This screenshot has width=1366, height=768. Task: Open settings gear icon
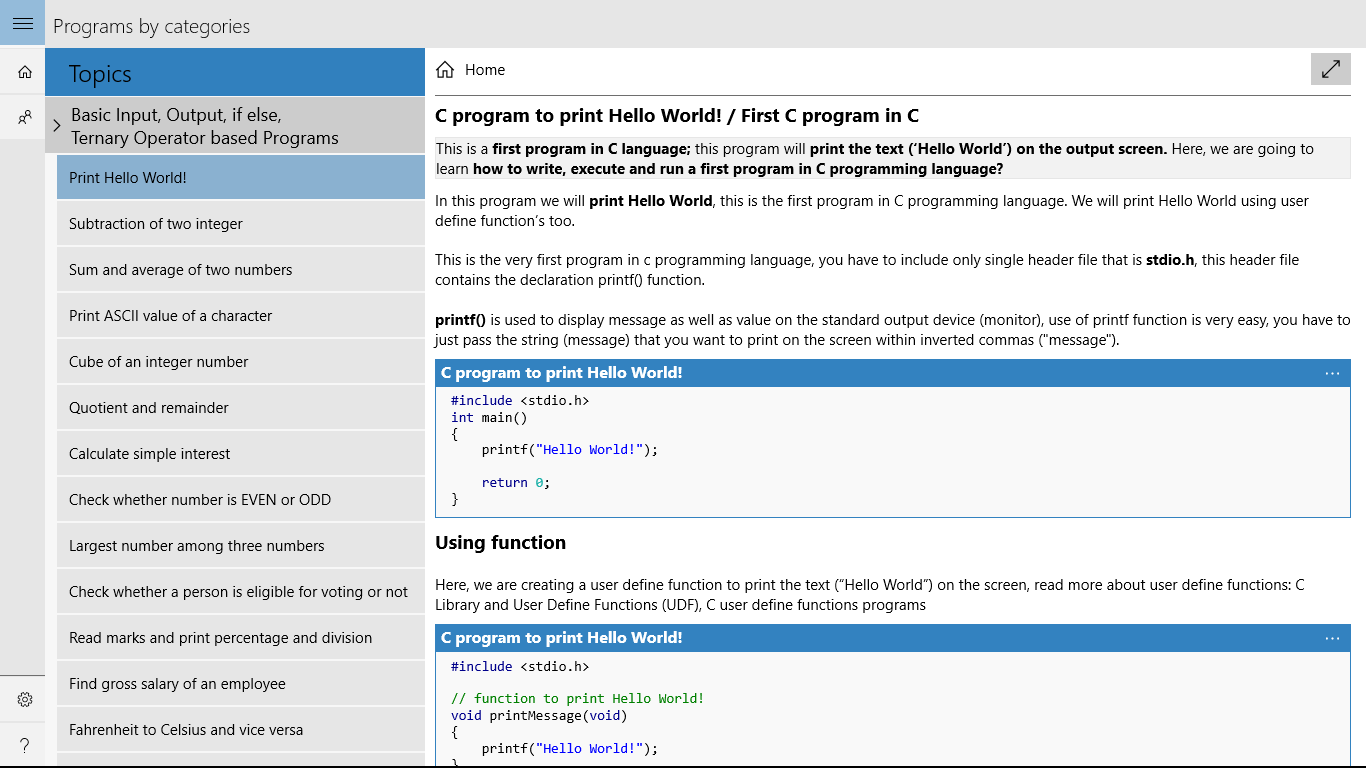coord(24,700)
